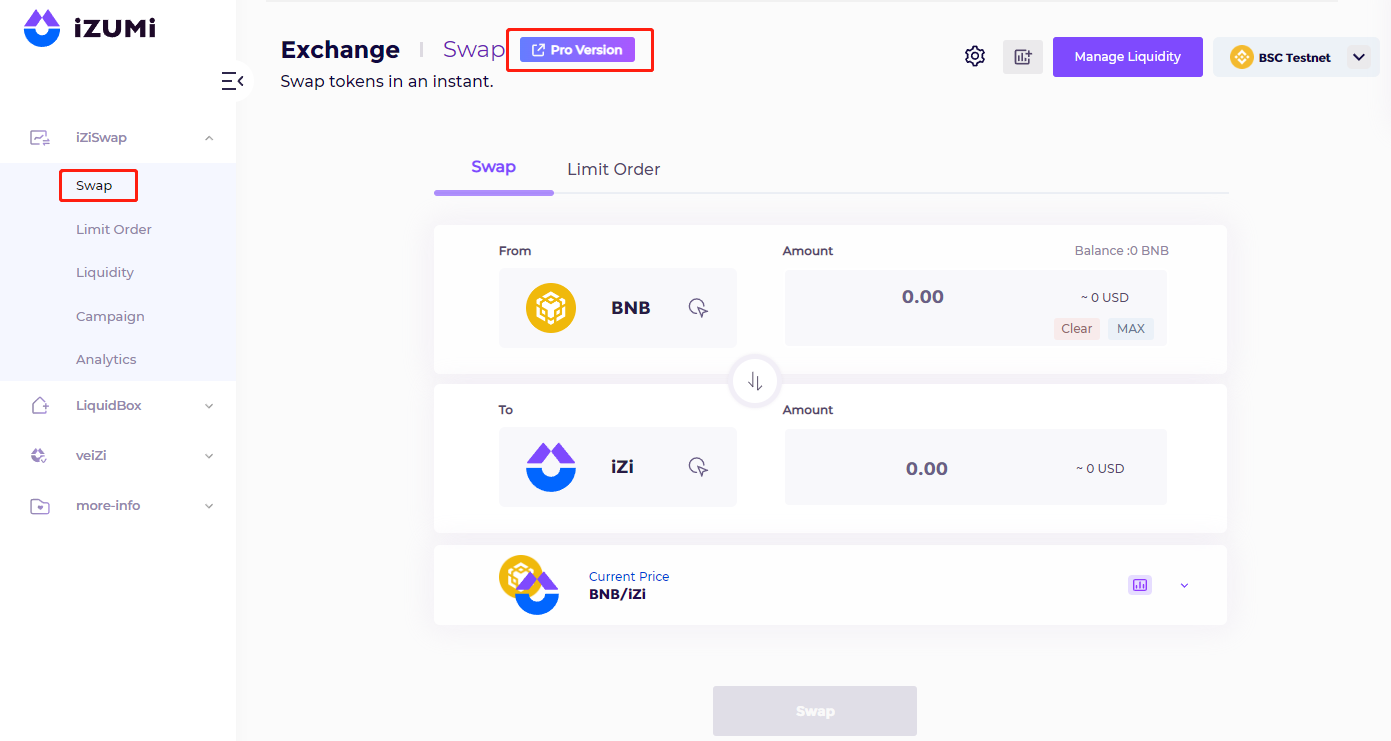Switch to the Limit Order tab
The image size is (1391, 741).
(x=614, y=169)
